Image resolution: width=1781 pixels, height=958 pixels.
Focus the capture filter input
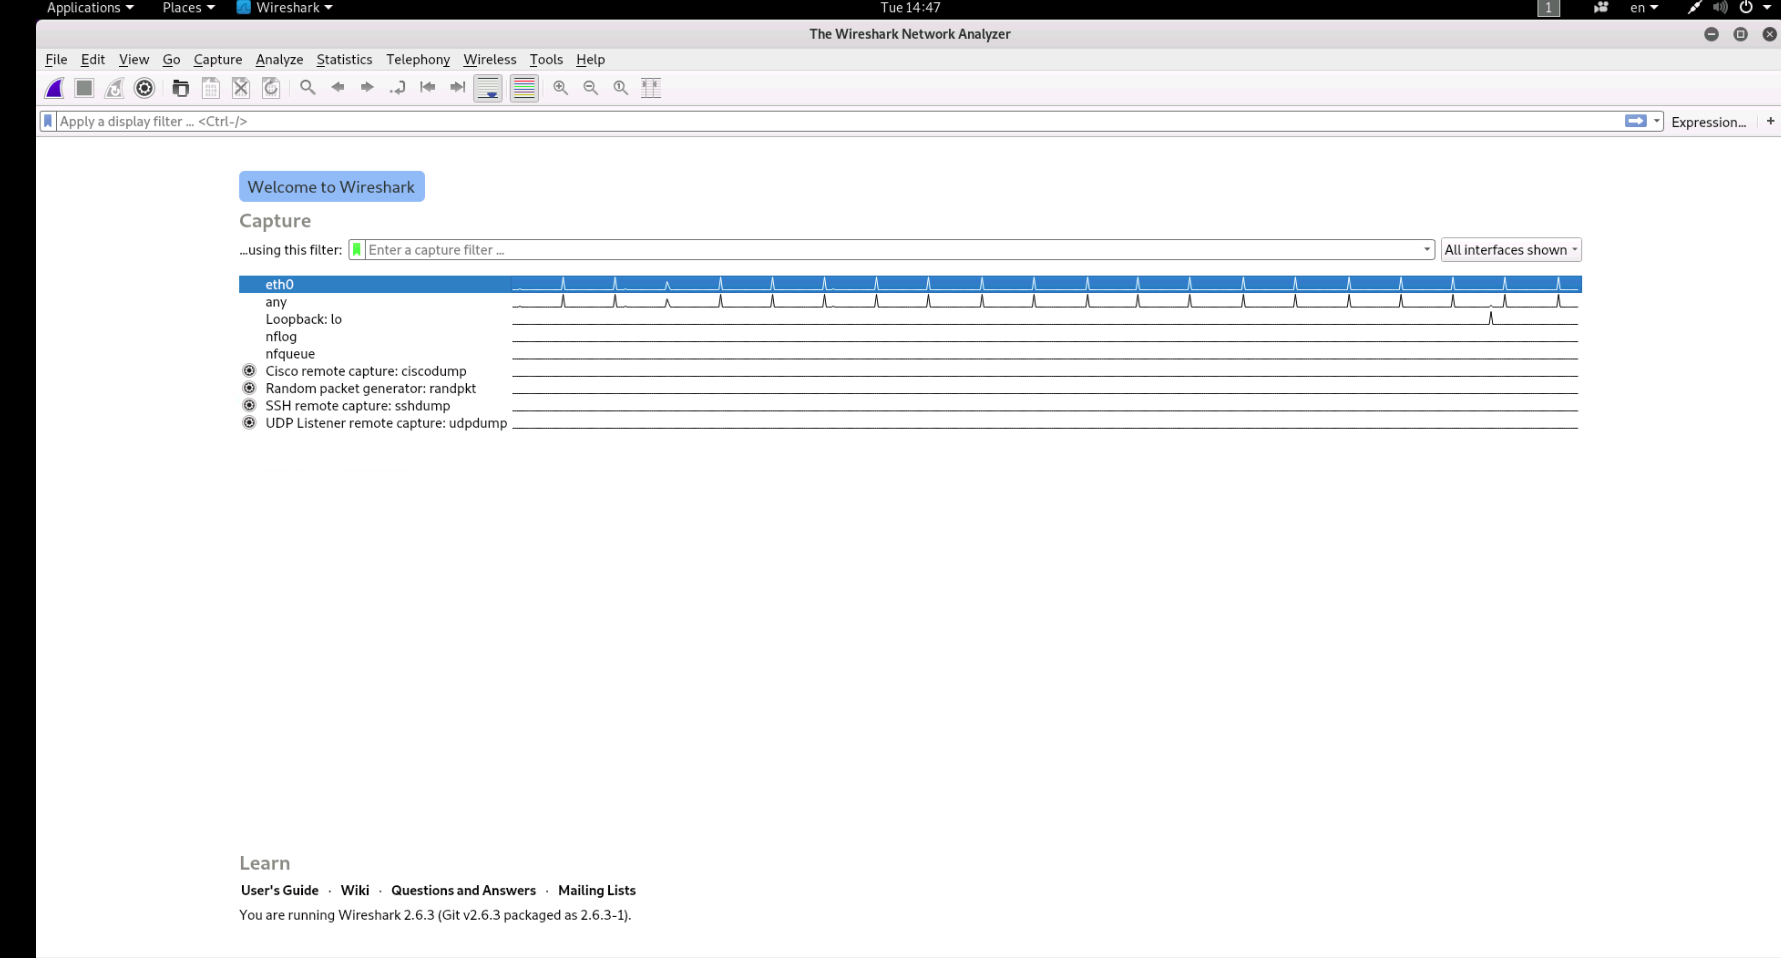click(892, 250)
